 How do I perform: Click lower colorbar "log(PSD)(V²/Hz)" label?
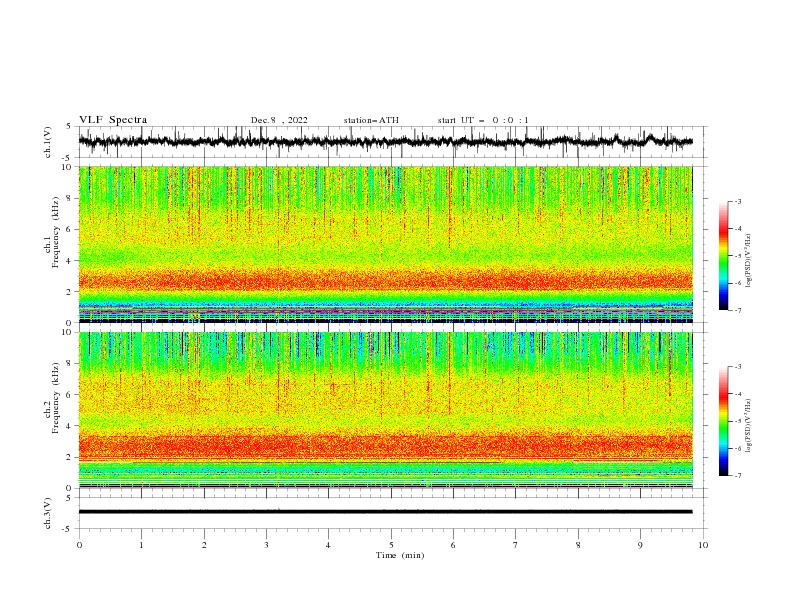pos(749,426)
